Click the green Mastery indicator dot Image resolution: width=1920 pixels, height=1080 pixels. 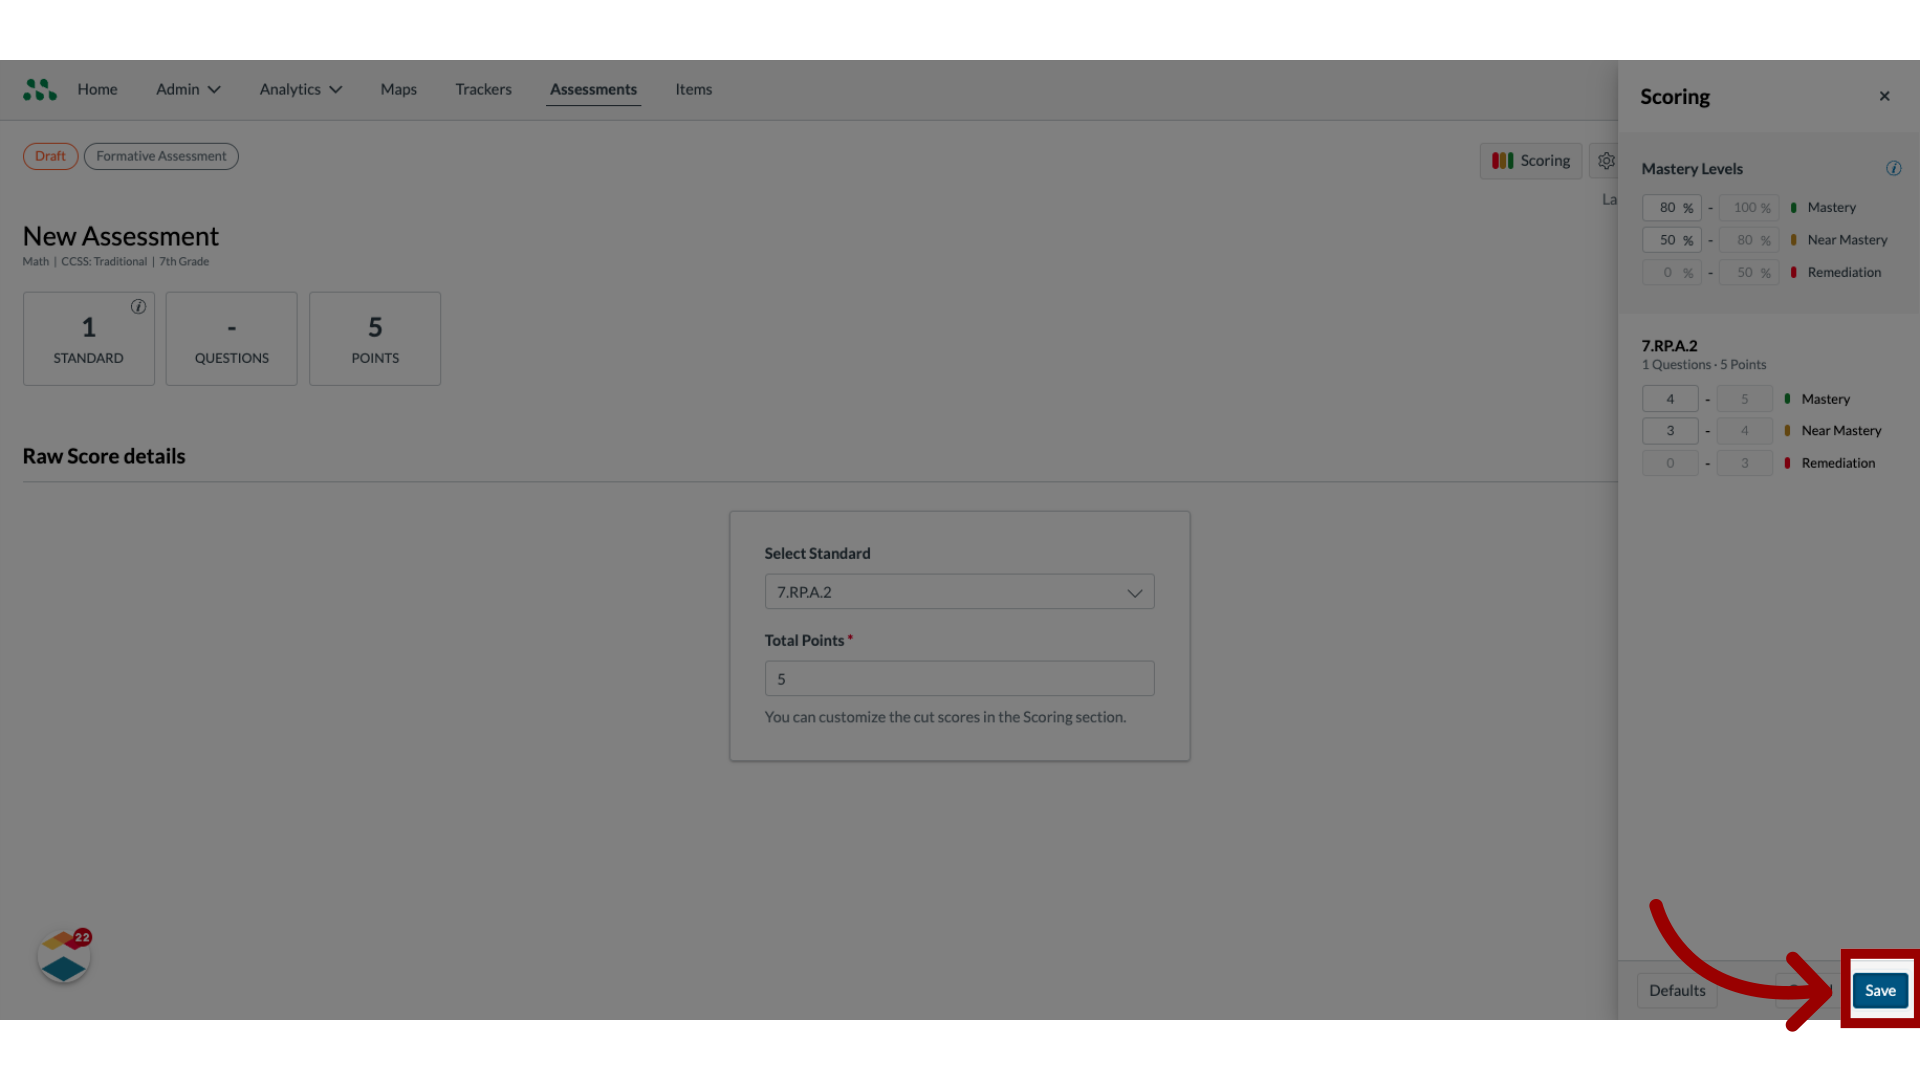pyautogui.click(x=1795, y=207)
